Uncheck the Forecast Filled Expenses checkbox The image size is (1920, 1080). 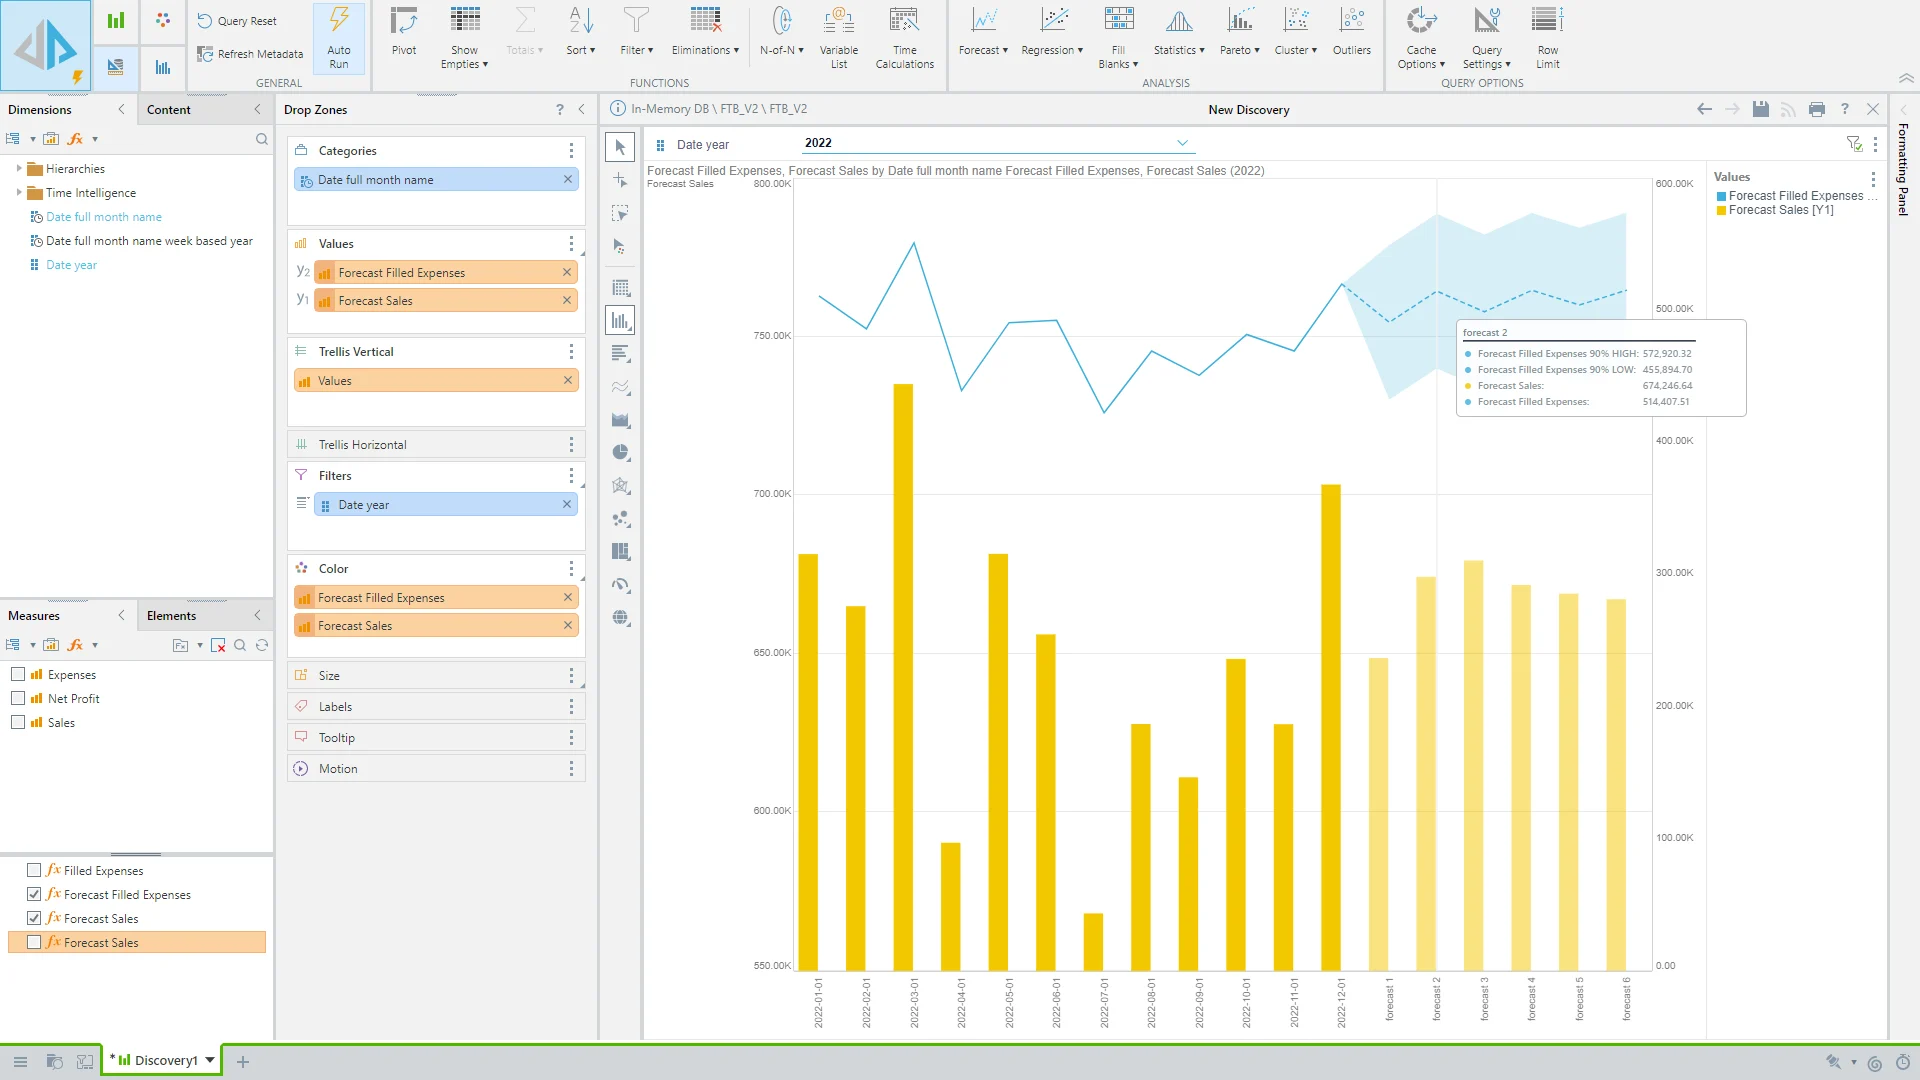coord(34,895)
